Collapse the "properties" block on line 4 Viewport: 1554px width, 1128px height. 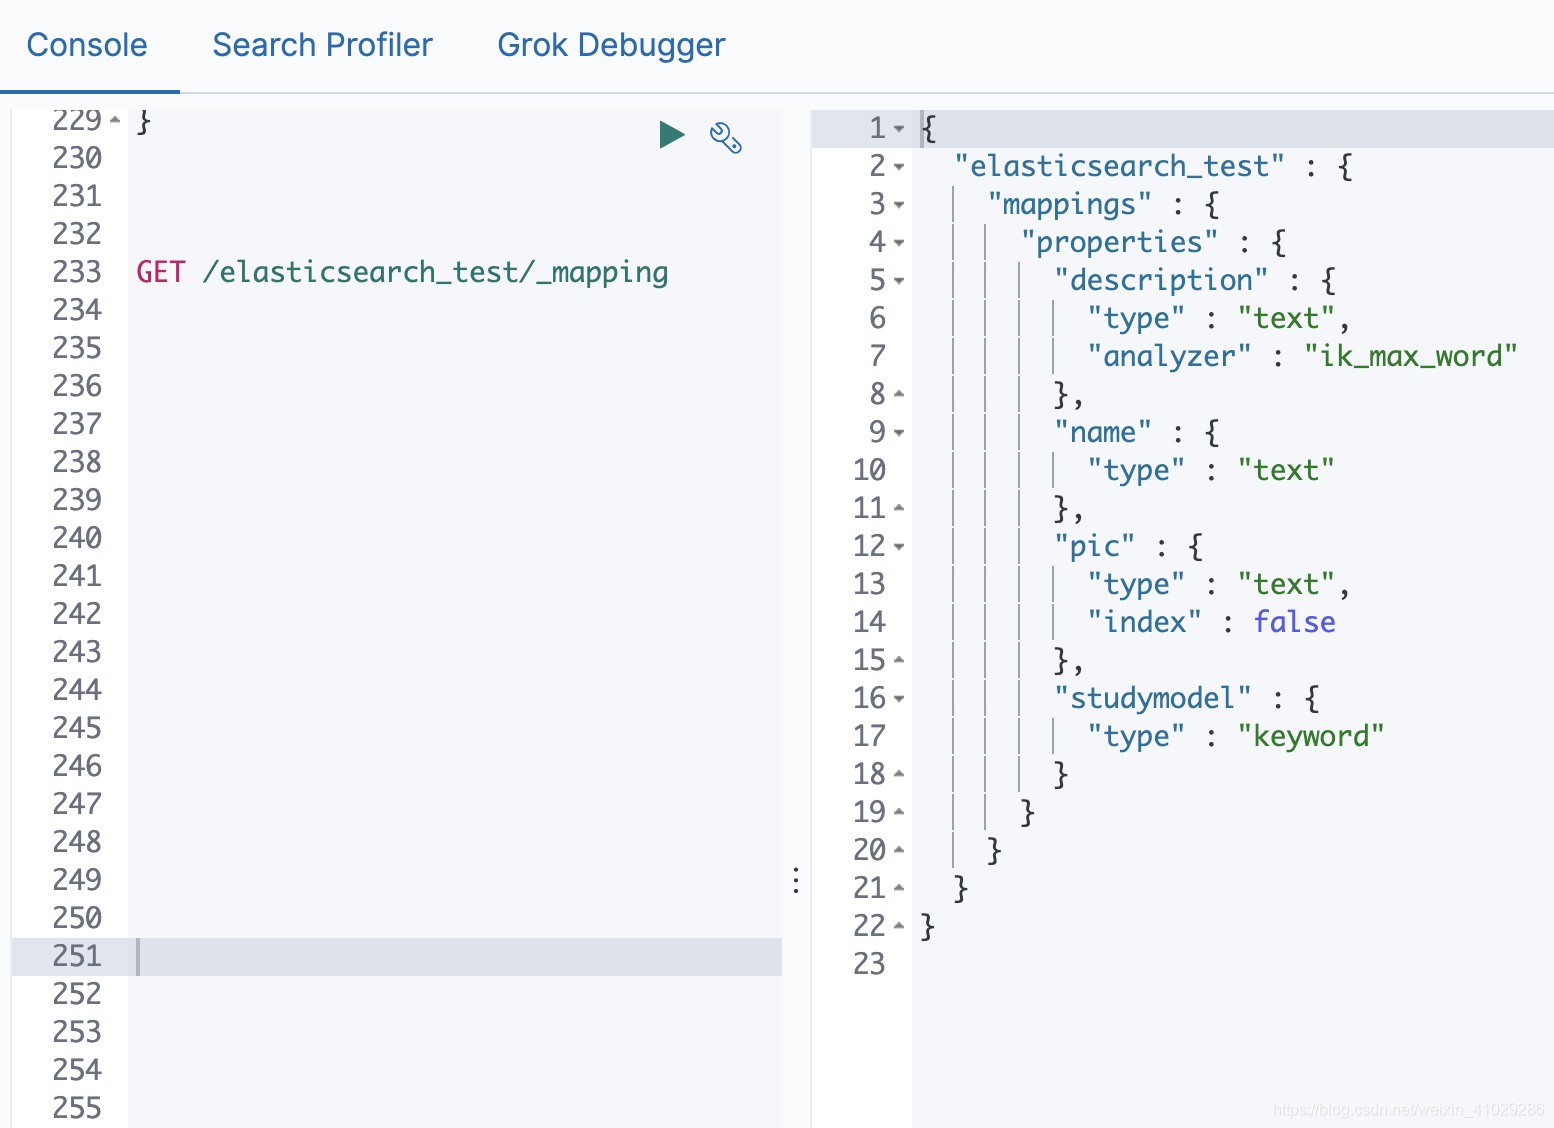click(899, 243)
